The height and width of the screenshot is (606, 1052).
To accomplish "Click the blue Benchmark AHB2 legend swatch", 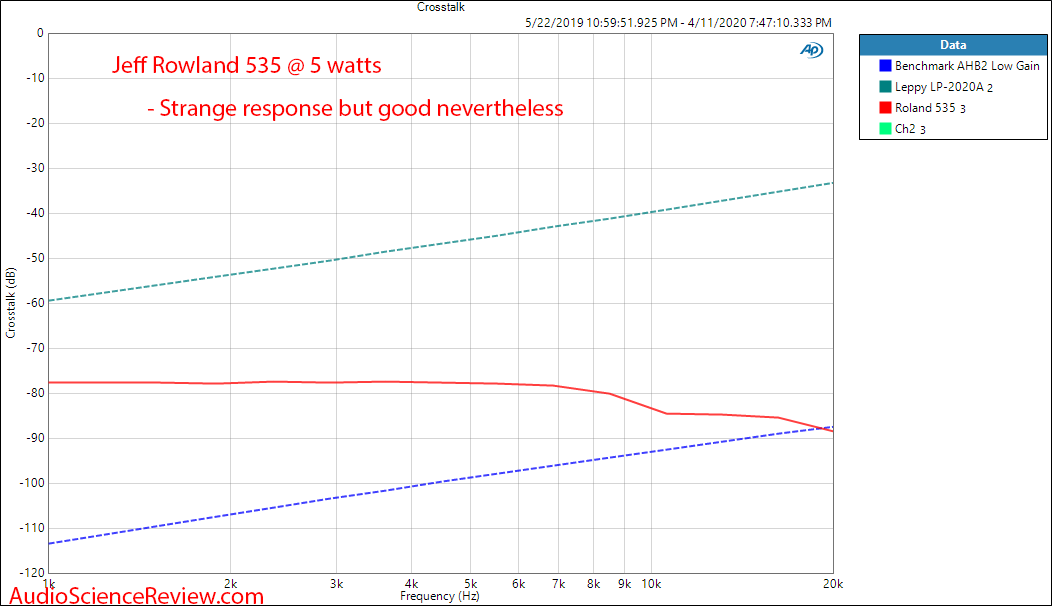I will coord(885,66).
